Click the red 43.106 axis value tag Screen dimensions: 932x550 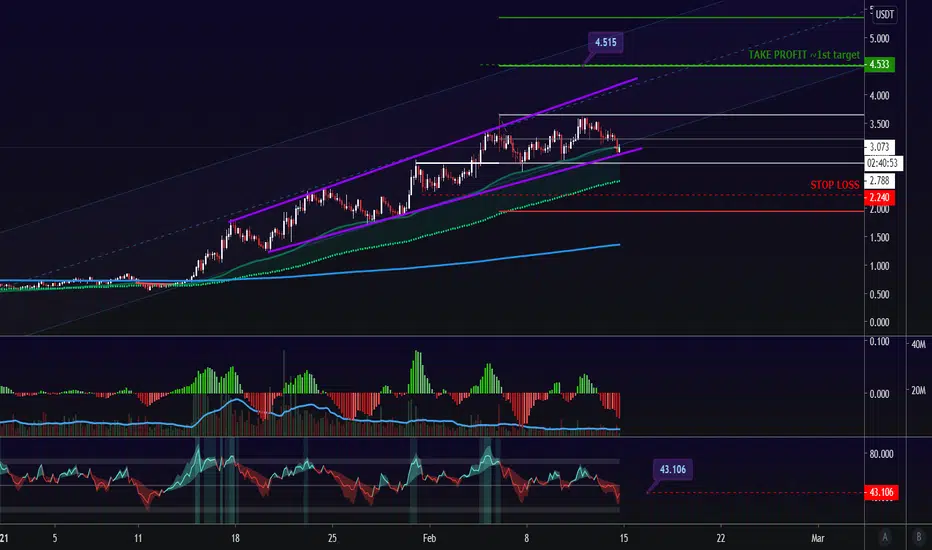881,492
